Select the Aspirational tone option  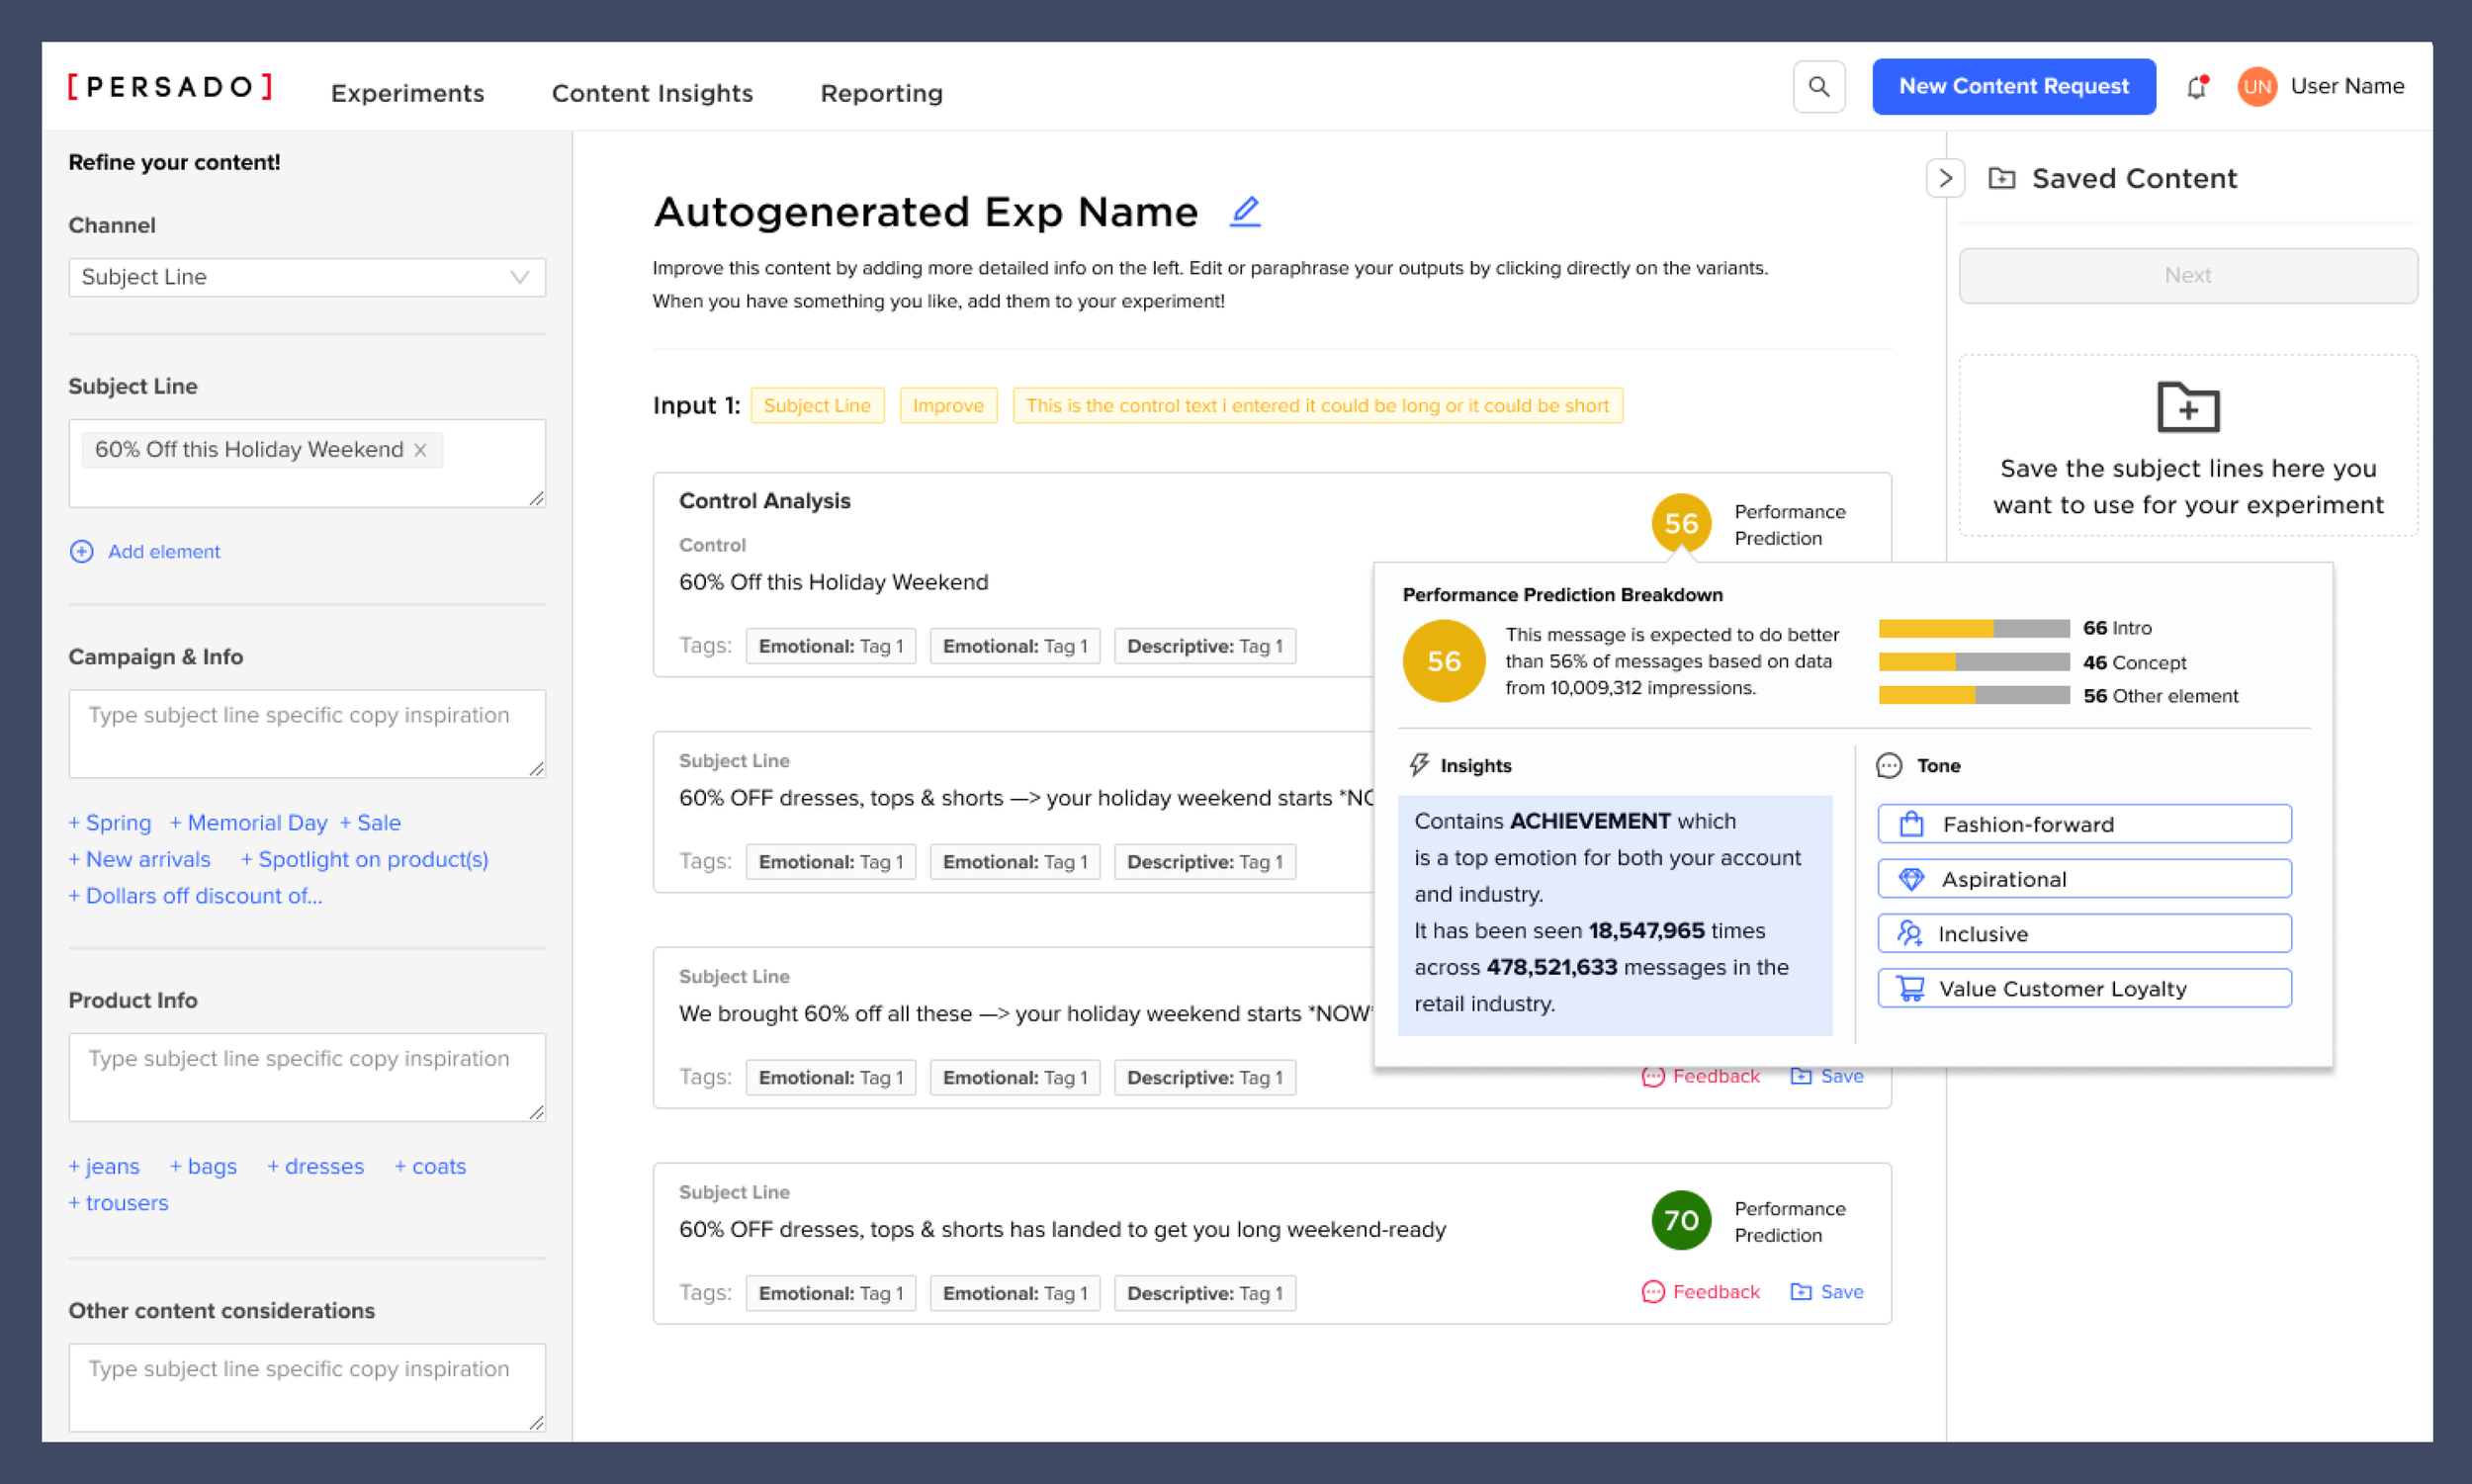[x=2083, y=879]
